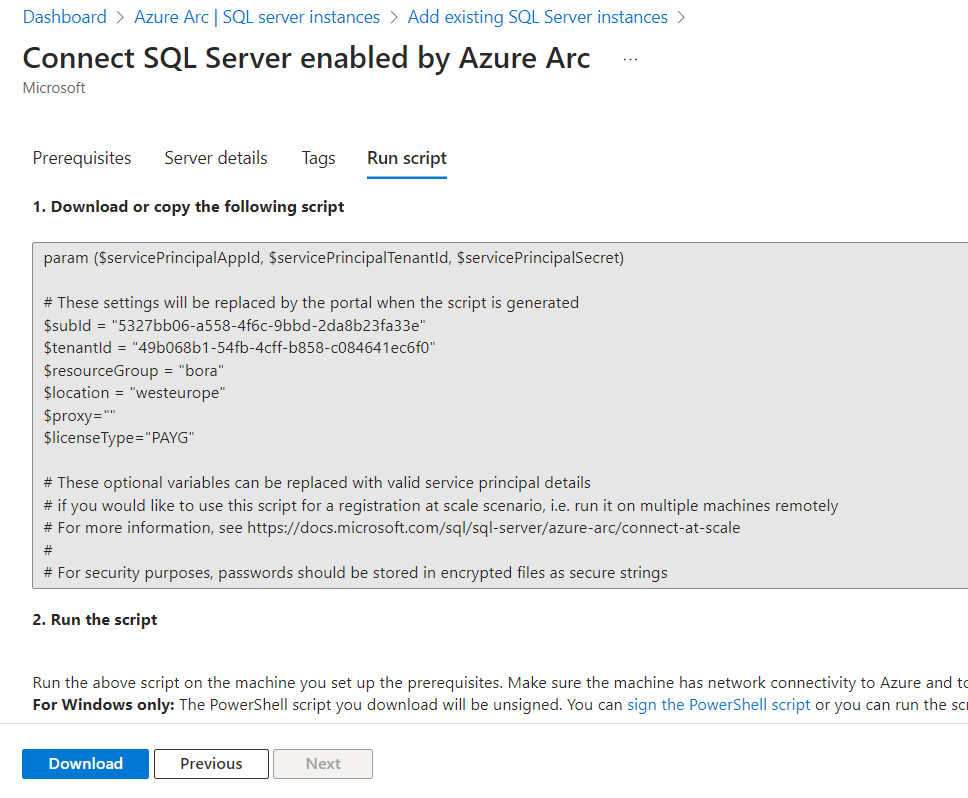Open the Server details tab
This screenshot has width=968, height=798.
(x=216, y=158)
